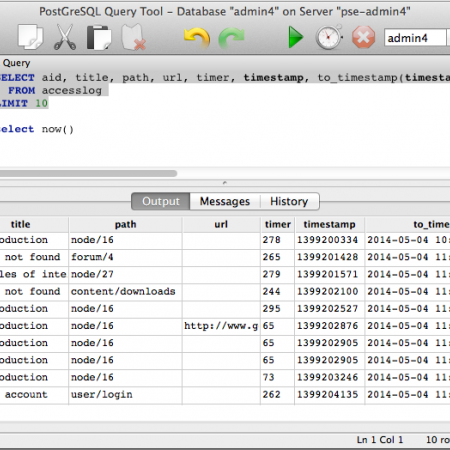This screenshot has width=450, height=450.
Task: Select the admin4 database combo box
Action: pyautogui.click(x=417, y=38)
